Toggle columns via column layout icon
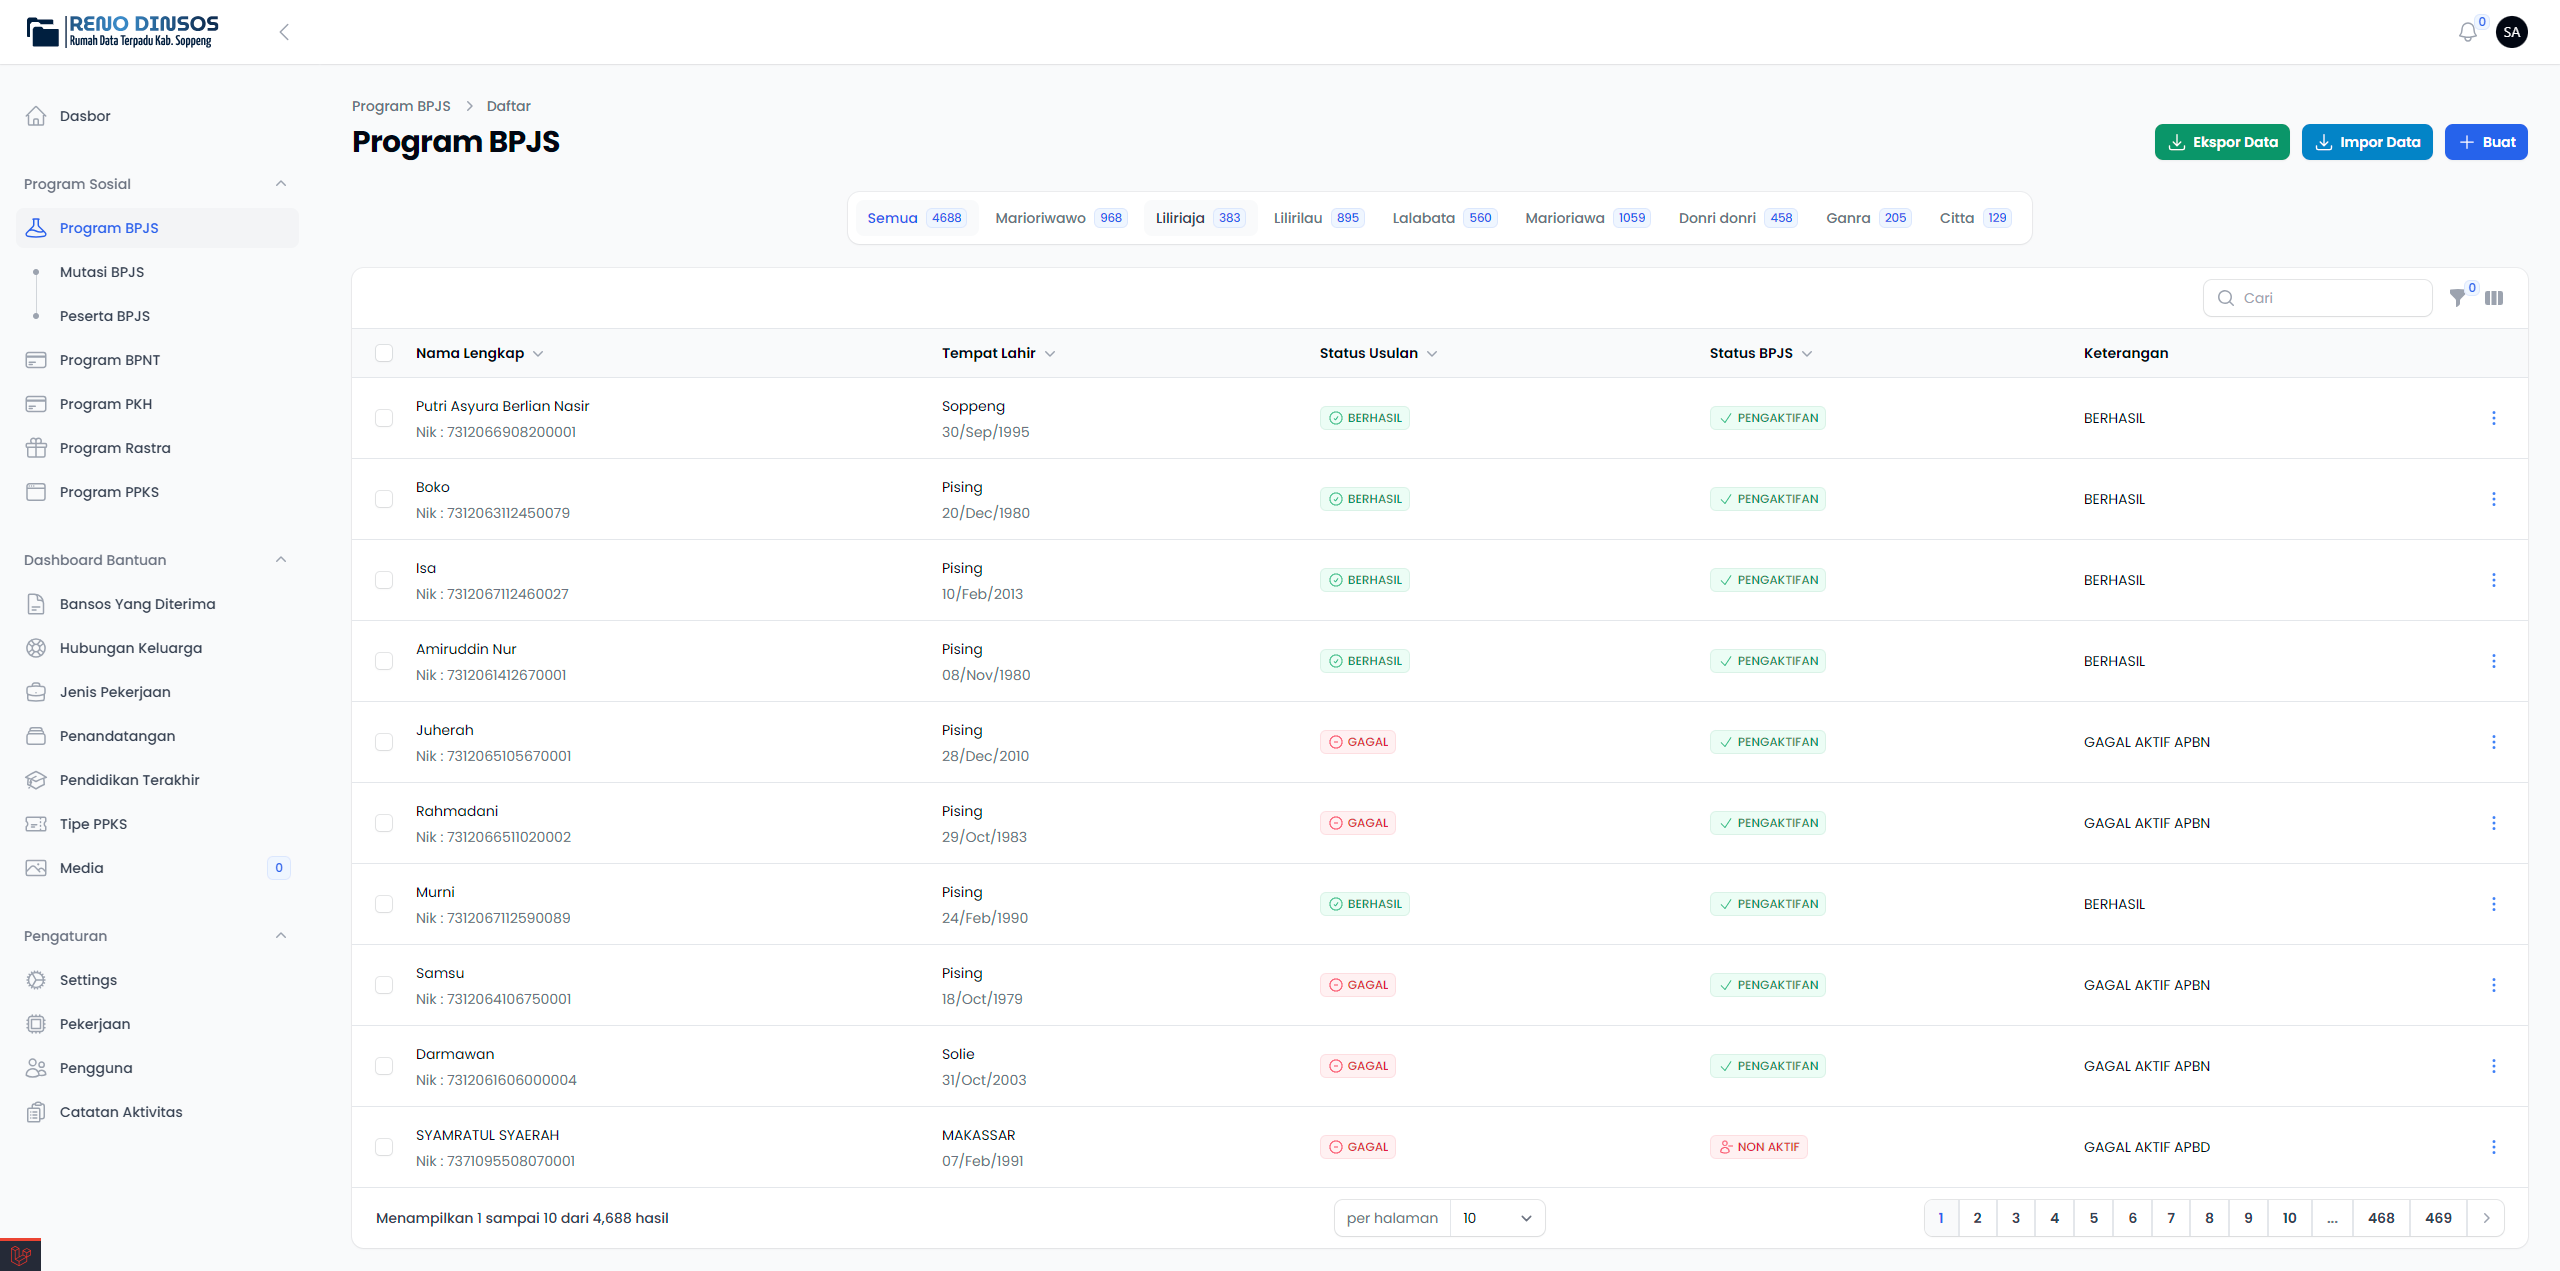The width and height of the screenshot is (2560, 1271). tap(2494, 298)
